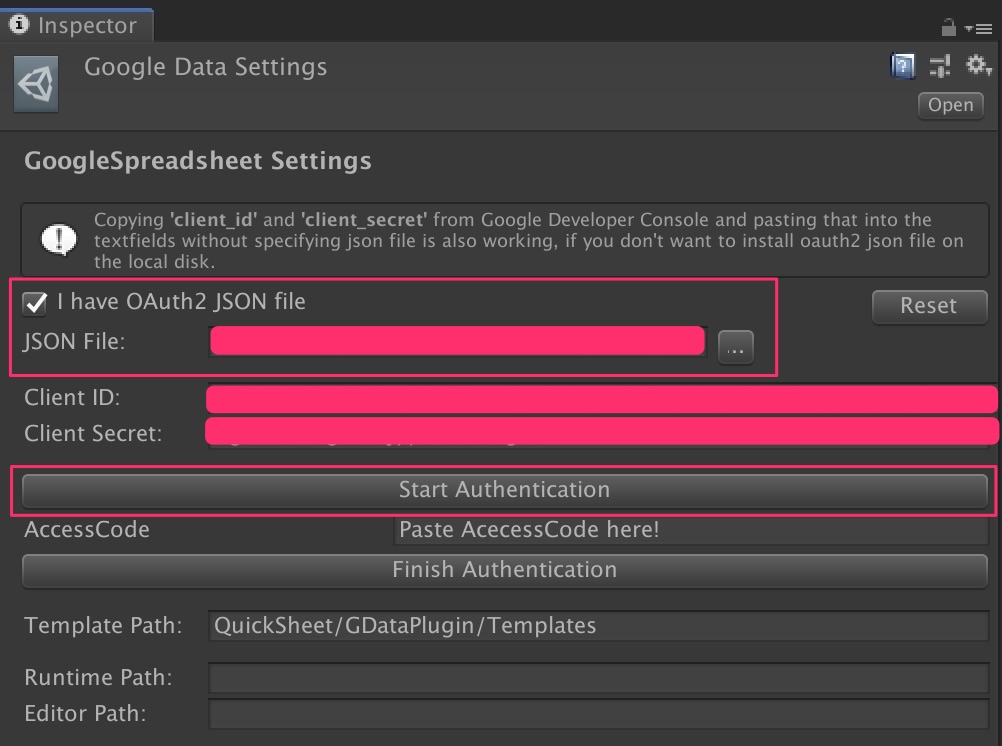
Task: Click the preset sliders icon
Action: pos(940,67)
